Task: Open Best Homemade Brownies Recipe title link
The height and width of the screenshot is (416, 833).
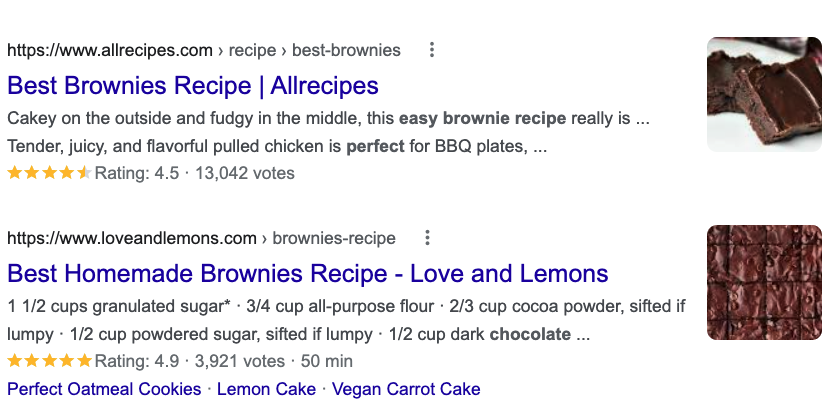Action: tap(308, 274)
